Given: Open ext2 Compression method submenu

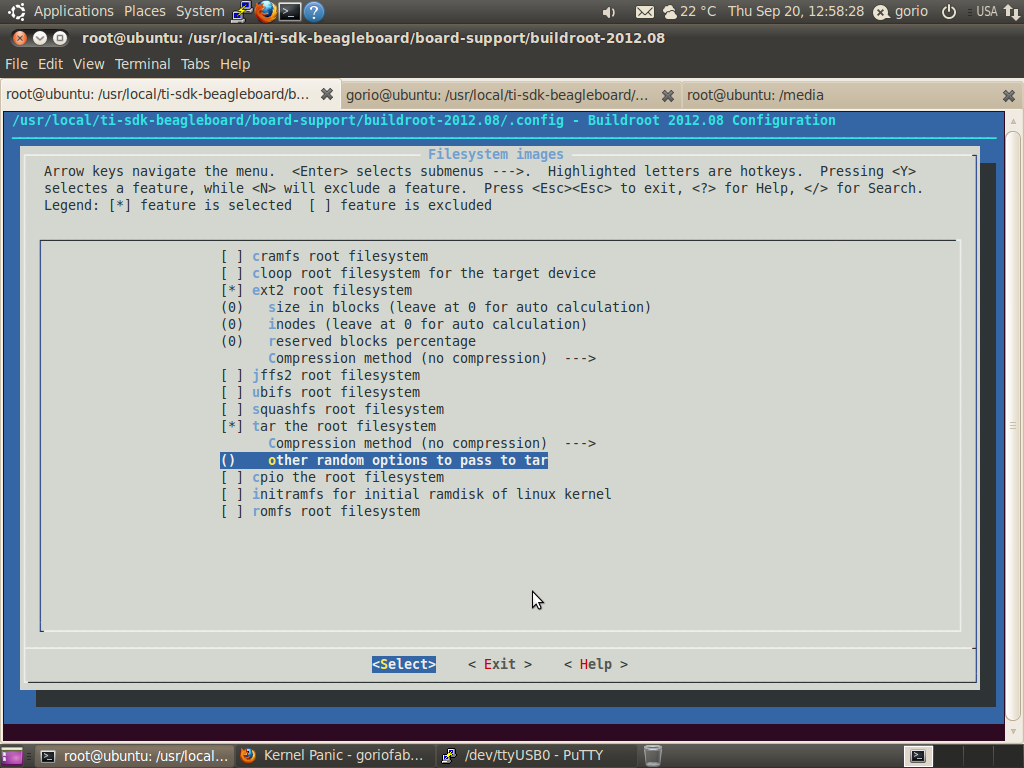Looking at the screenshot, I should [x=432, y=358].
